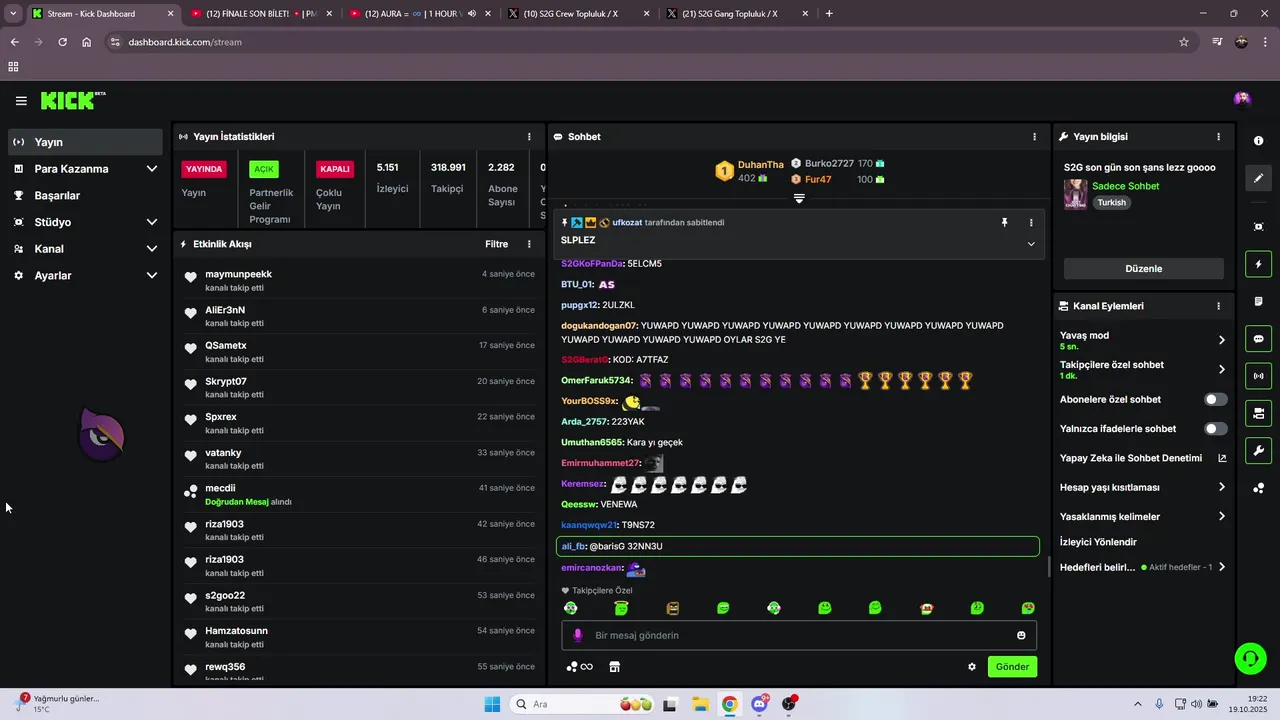Screen dimensions: 1280x720
Task: Select the first green emote in the emote row
Action: [x=570, y=608]
